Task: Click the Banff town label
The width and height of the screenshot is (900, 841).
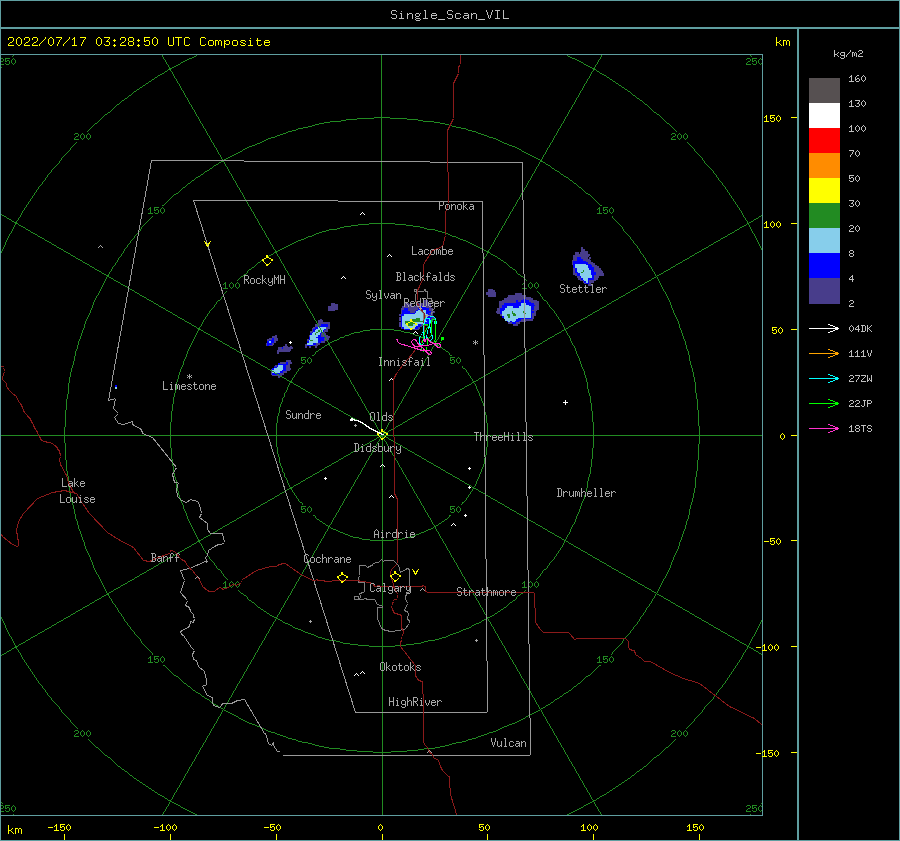Action: click(x=165, y=557)
